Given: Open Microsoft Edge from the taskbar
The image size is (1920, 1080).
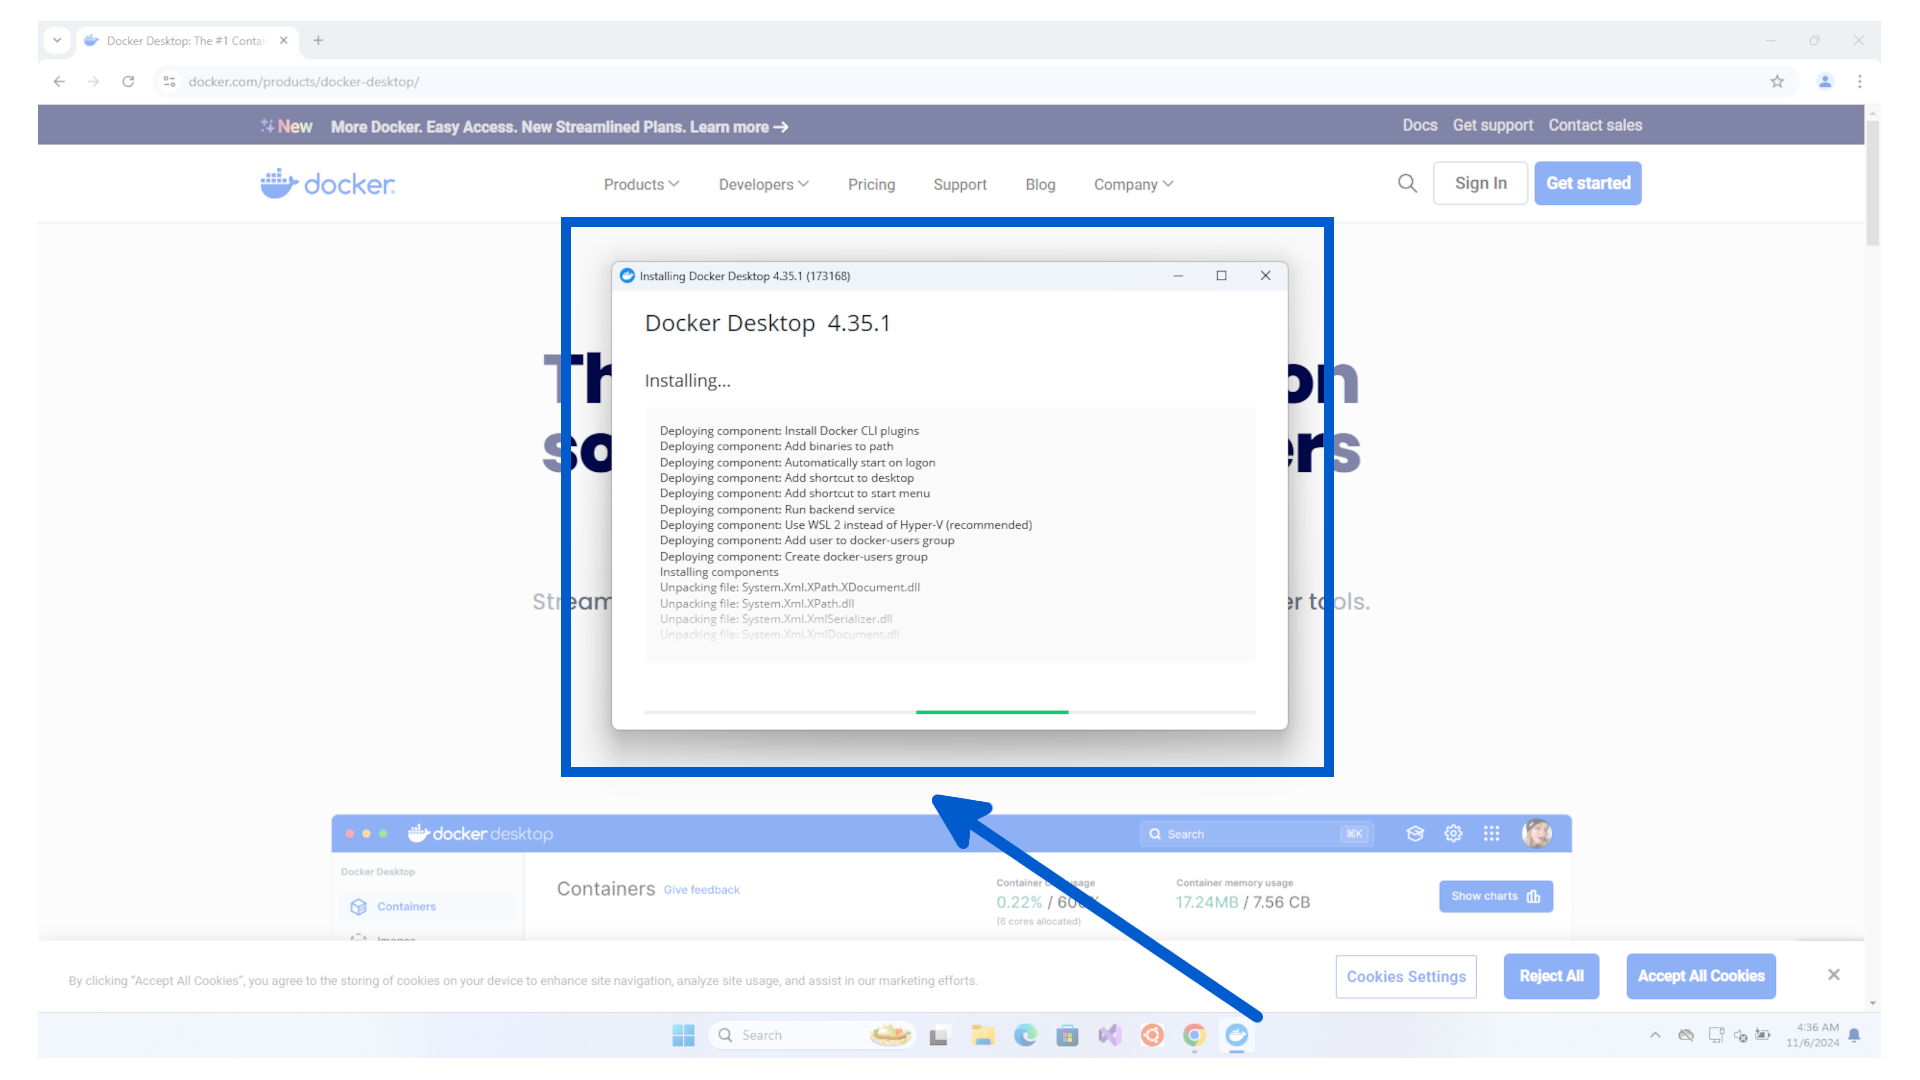Looking at the screenshot, I should [x=1025, y=1035].
